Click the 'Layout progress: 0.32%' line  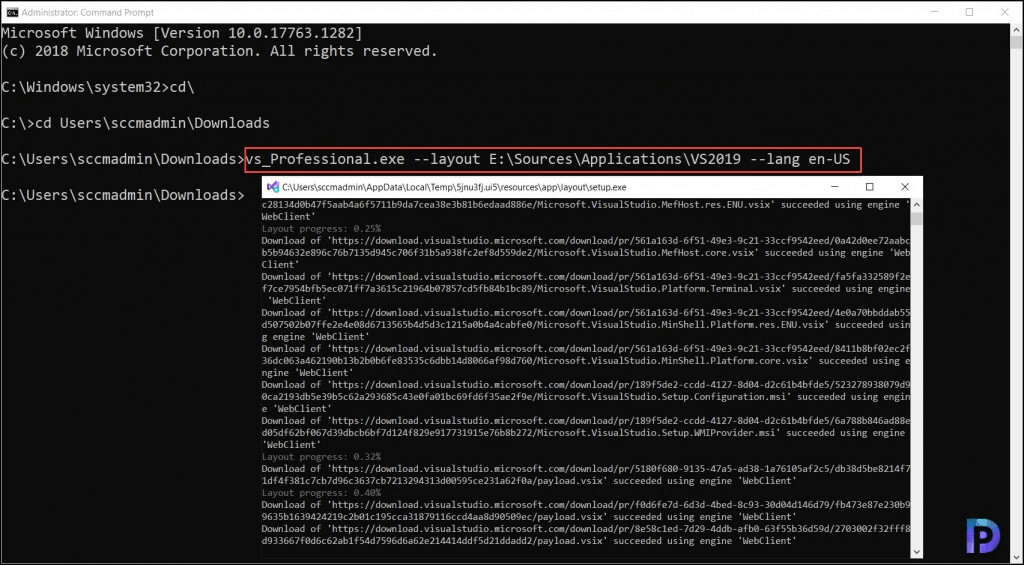pyautogui.click(x=321, y=457)
